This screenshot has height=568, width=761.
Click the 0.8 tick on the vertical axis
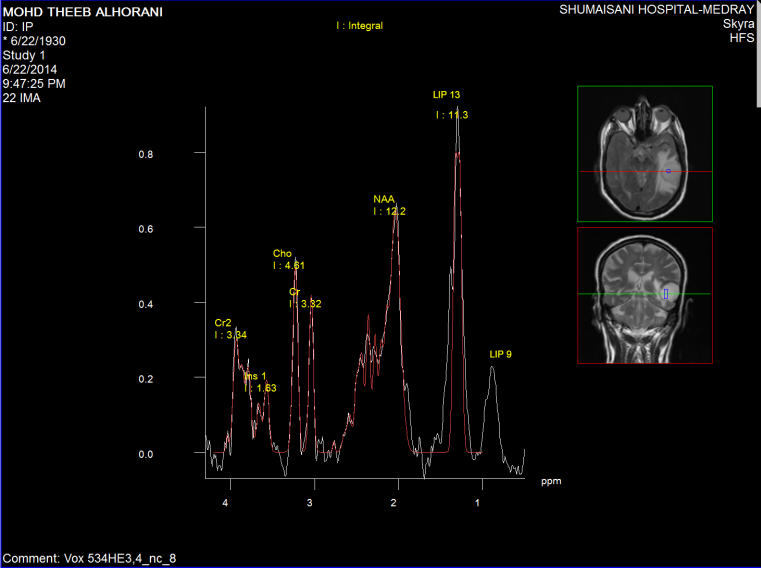(x=146, y=154)
